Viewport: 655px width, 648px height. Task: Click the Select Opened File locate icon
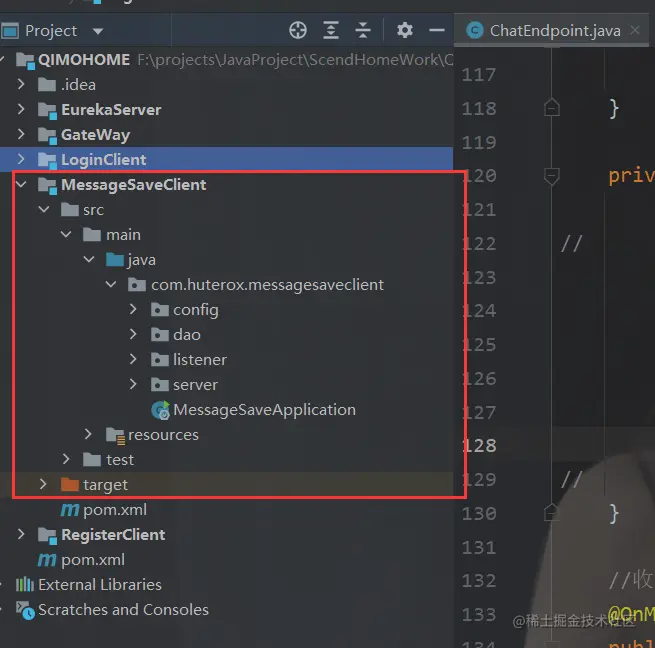[298, 30]
